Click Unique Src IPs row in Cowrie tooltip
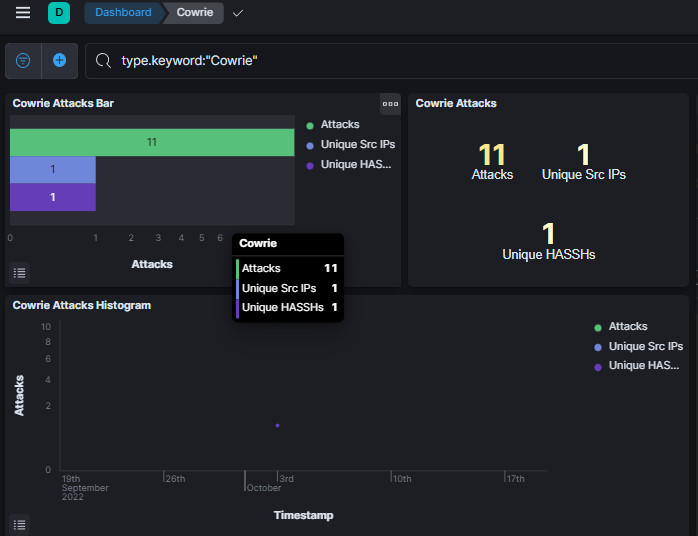Screen dimensions: 698x536 pos(288,288)
